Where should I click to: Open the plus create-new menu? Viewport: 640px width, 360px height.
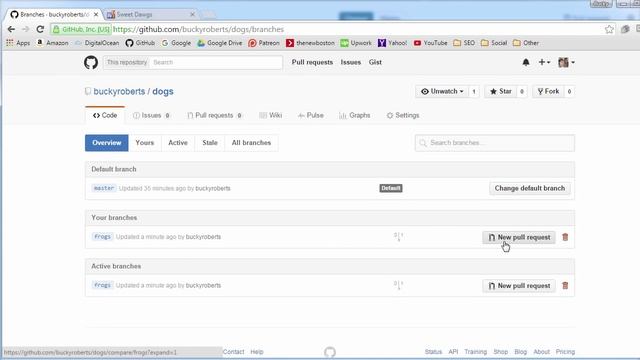pyautogui.click(x=544, y=62)
